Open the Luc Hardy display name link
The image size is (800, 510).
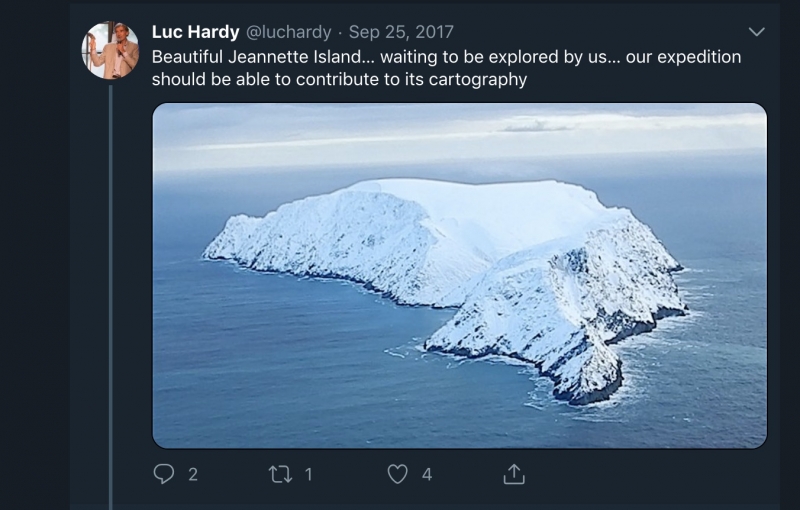[195, 32]
